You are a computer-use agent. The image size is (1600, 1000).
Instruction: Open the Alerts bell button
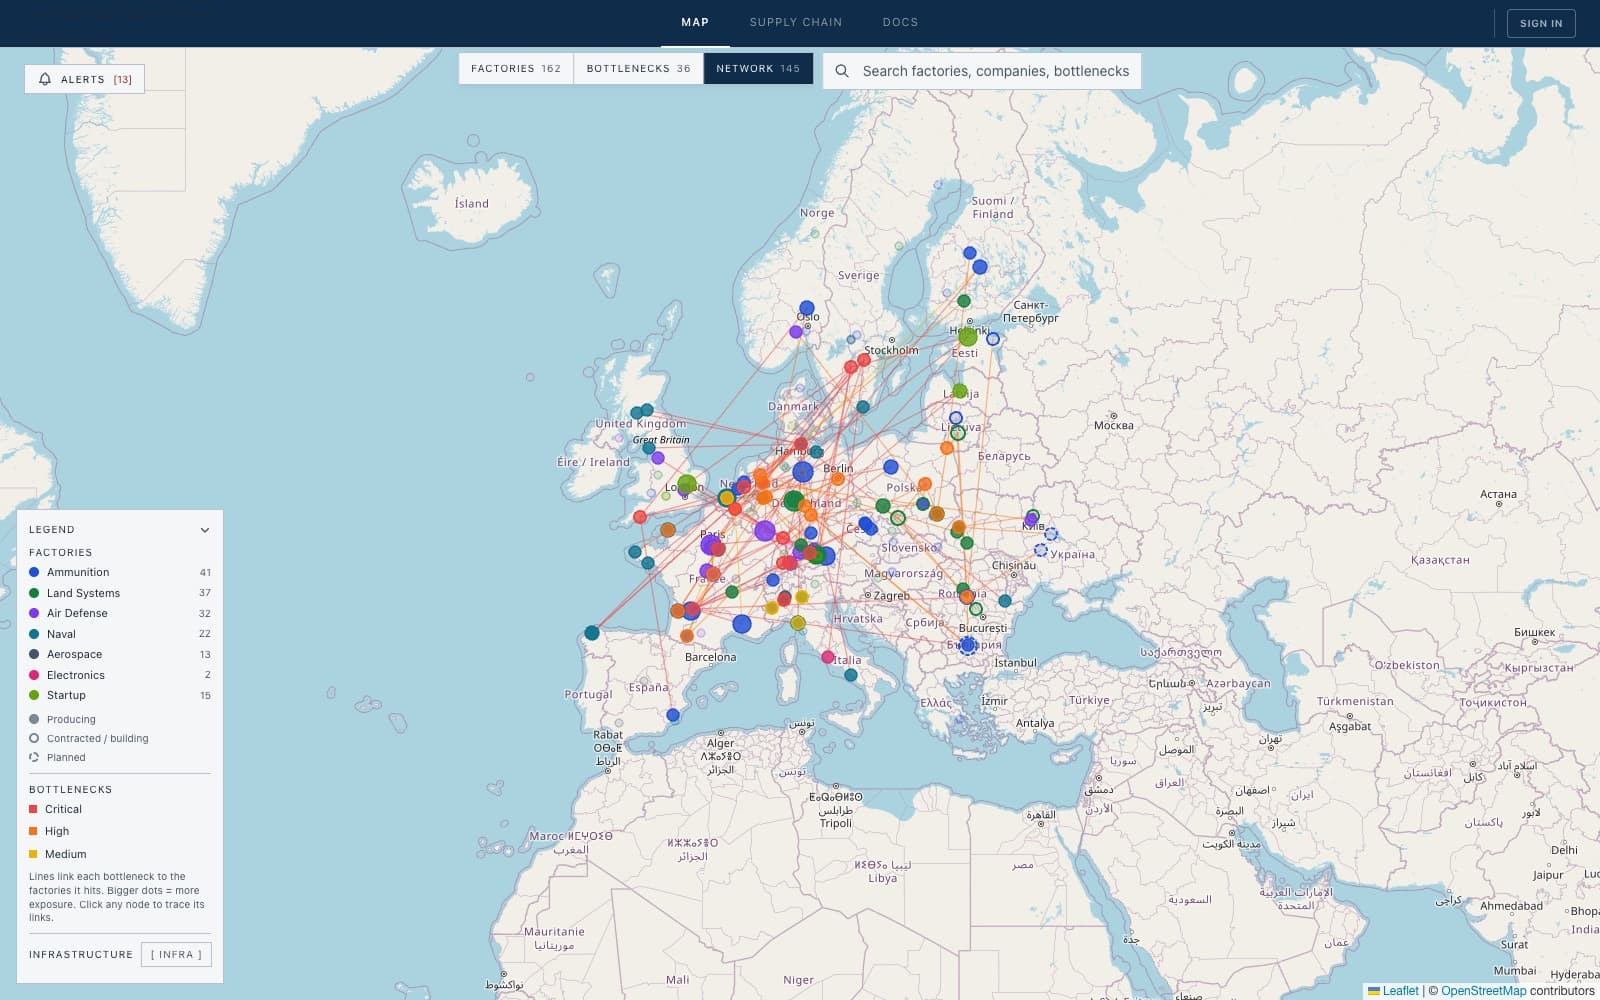point(85,79)
